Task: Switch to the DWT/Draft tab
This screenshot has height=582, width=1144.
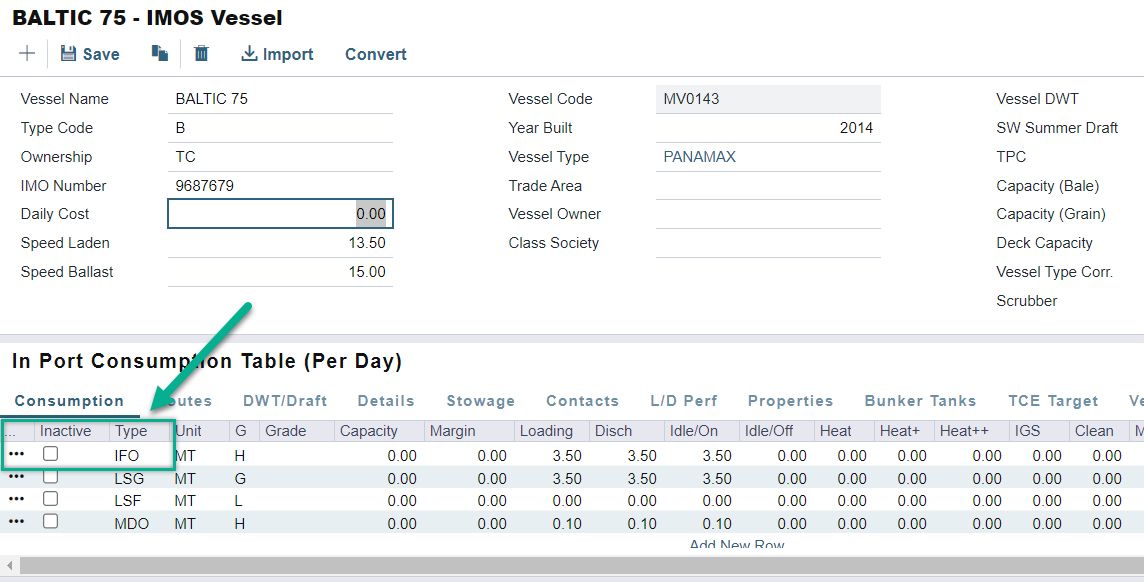Action: coord(285,401)
